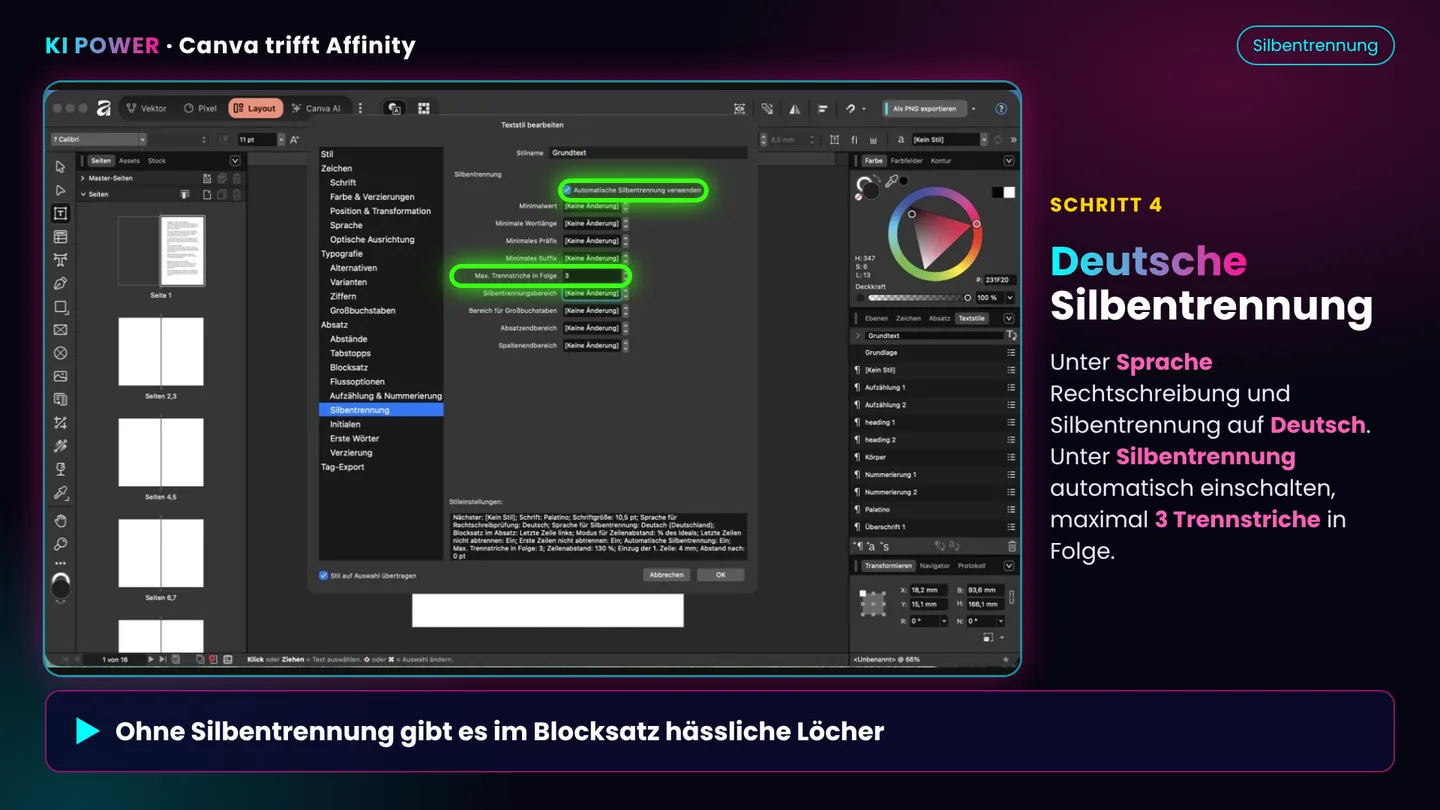Screen dimensions: 1440x810
Task: Adjust the Deckkraft opacity slider
Action: (918, 298)
